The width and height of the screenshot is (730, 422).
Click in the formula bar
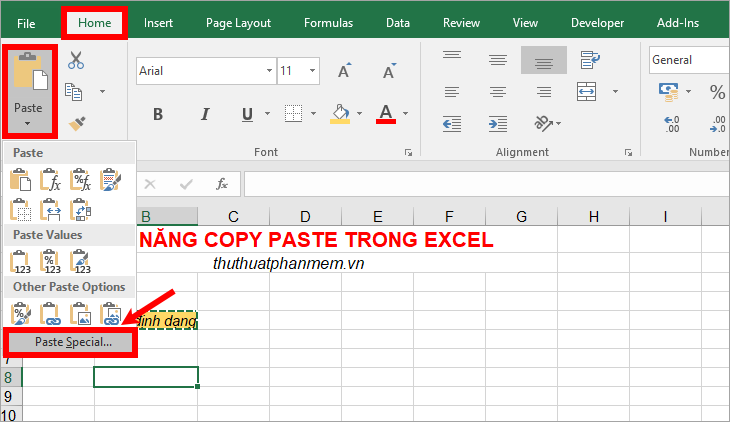click(487, 184)
